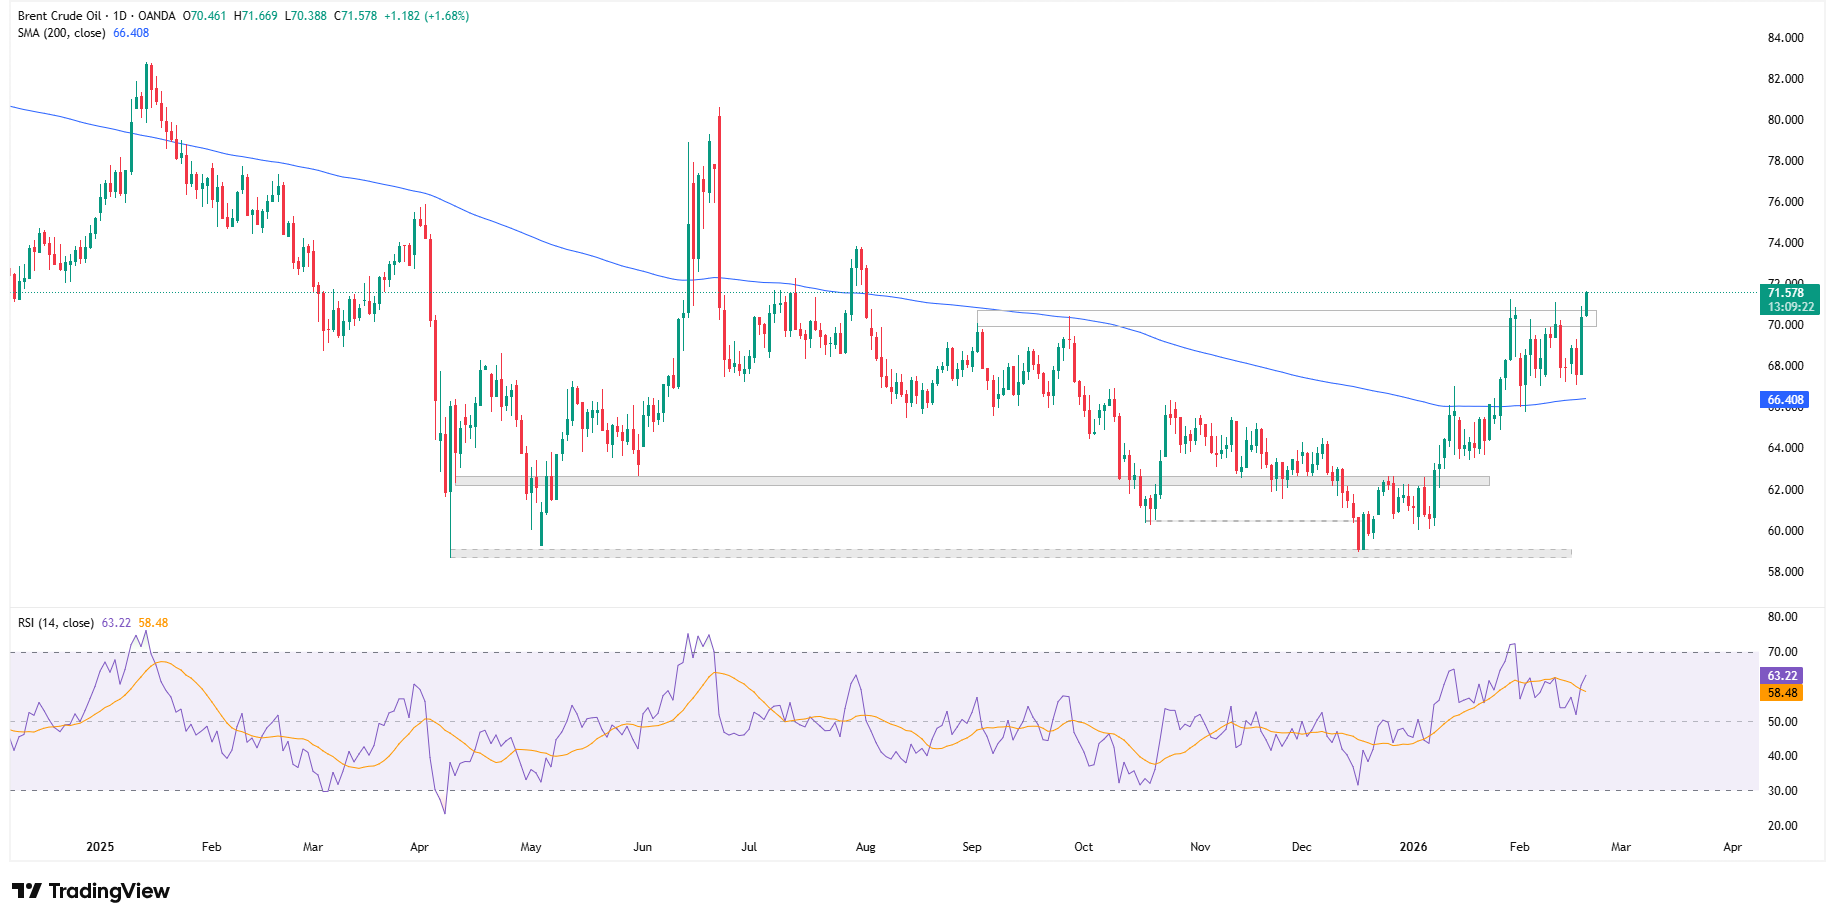The image size is (1835, 921).
Task: Click the 13:09:22 candle countdown timer
Action: point(1790,307)
